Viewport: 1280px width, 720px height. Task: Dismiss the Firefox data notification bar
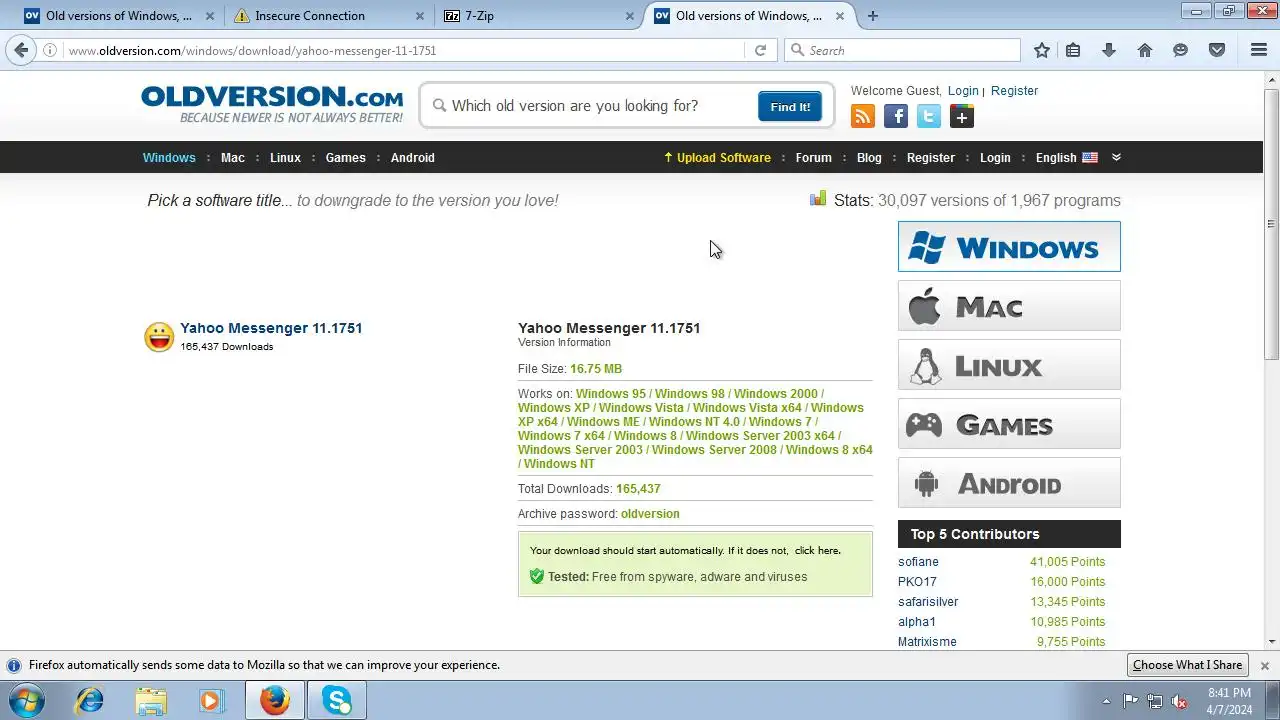click(1264, 665)
